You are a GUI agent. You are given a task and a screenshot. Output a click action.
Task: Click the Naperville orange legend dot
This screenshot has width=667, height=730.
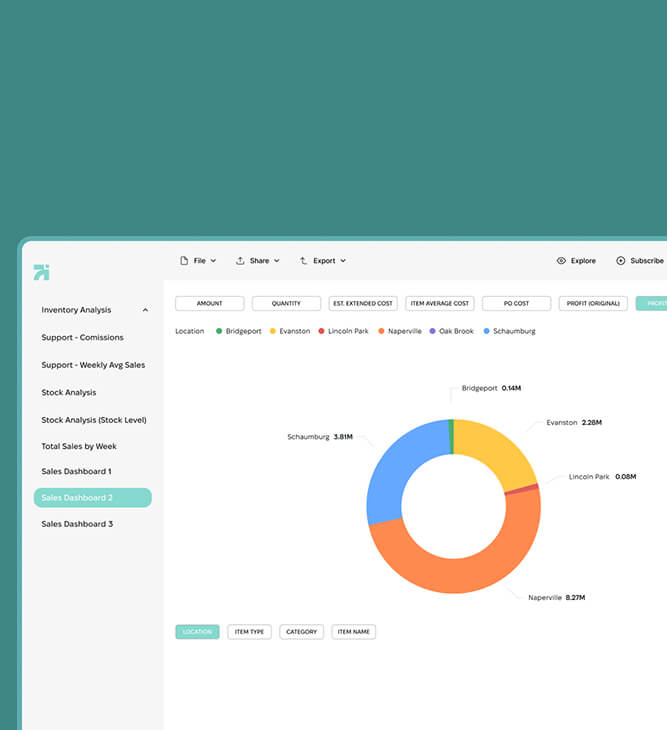point(380,331)
